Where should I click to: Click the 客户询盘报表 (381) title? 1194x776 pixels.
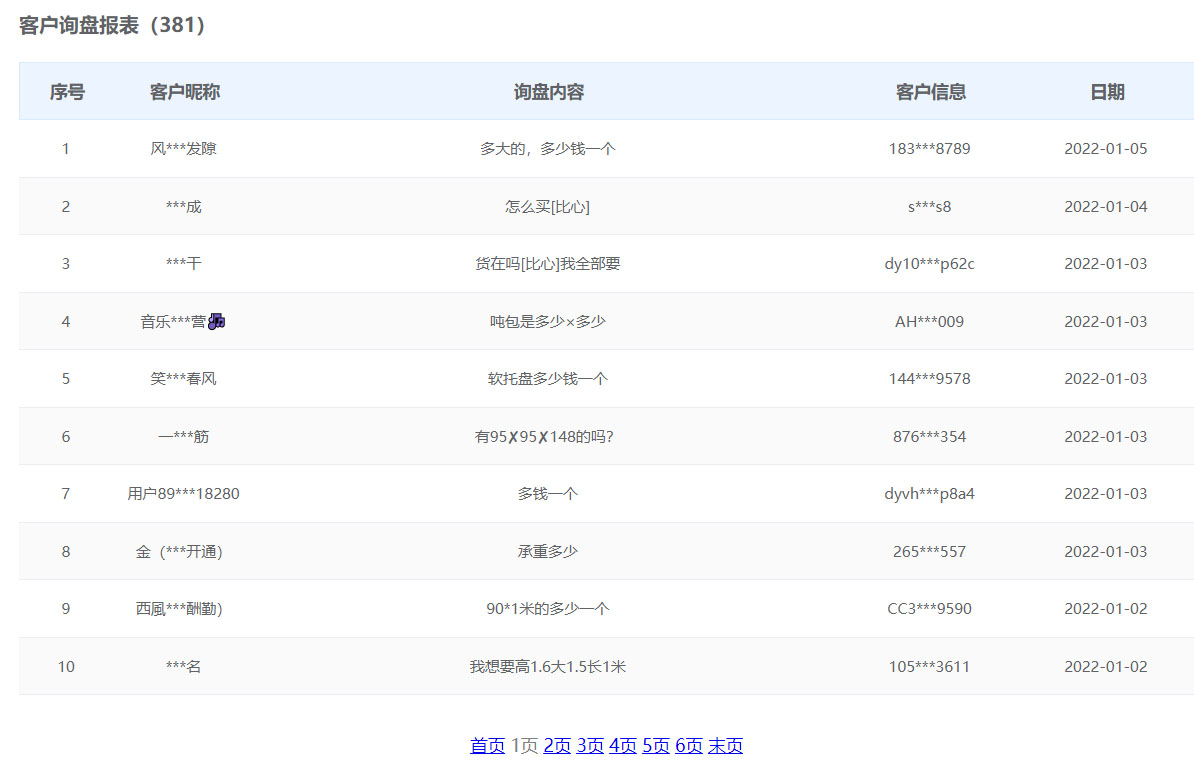(x=112, y=26)
